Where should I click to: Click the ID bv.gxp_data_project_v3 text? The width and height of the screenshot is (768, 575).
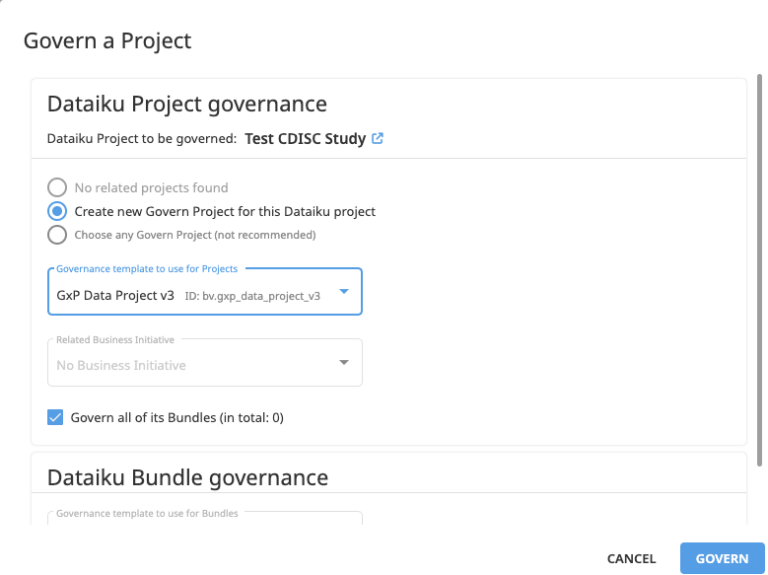pos(252,296)
